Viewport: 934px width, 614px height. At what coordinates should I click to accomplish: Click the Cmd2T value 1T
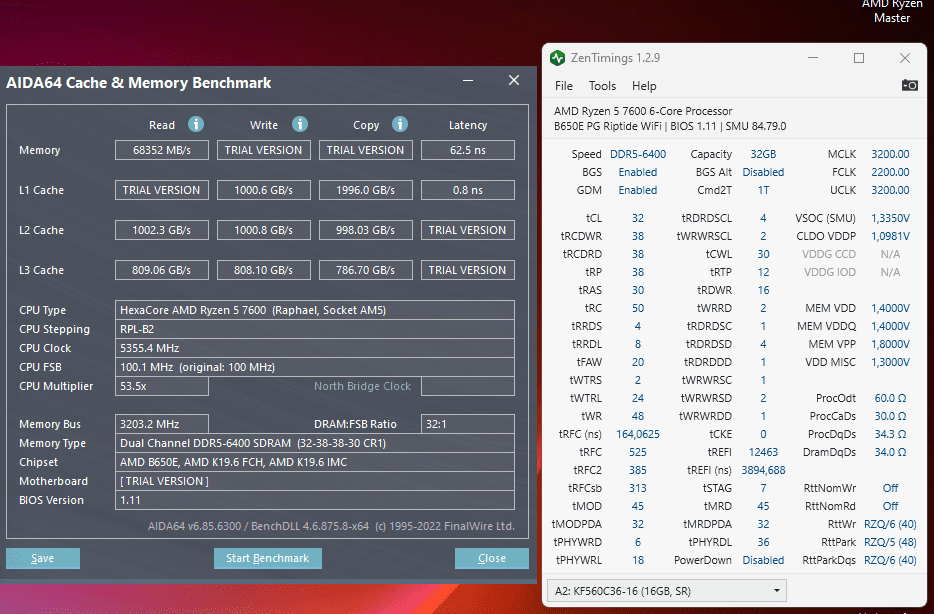(763, 190)
